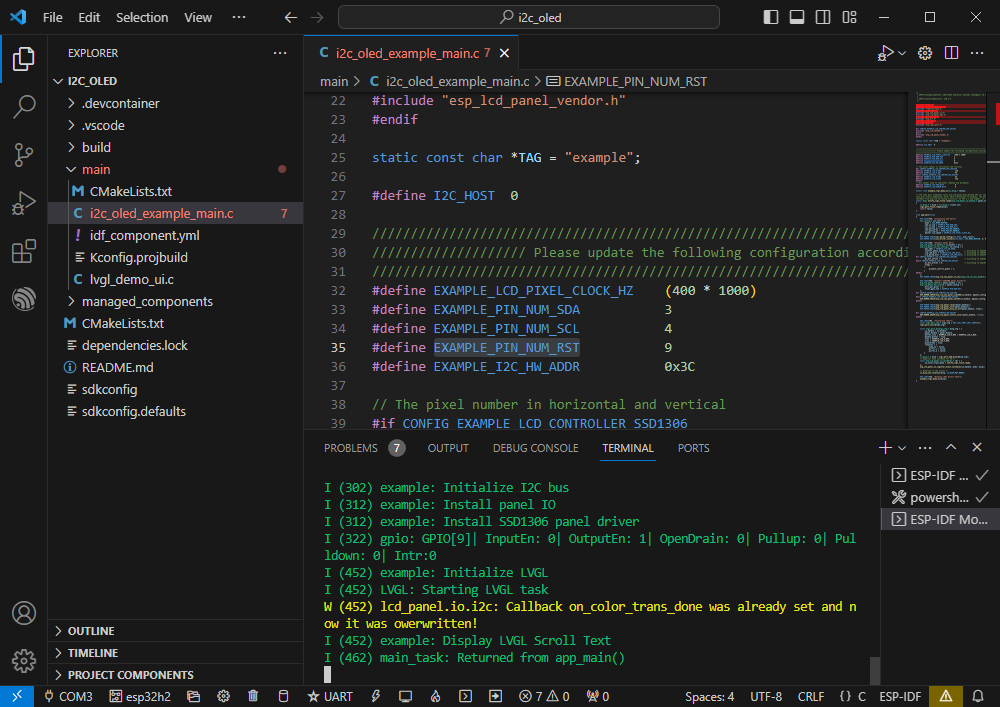The width and height of the screenshot is (1000, 707).
Task: Go back in navigation history
Action: [x=291, y=17]
